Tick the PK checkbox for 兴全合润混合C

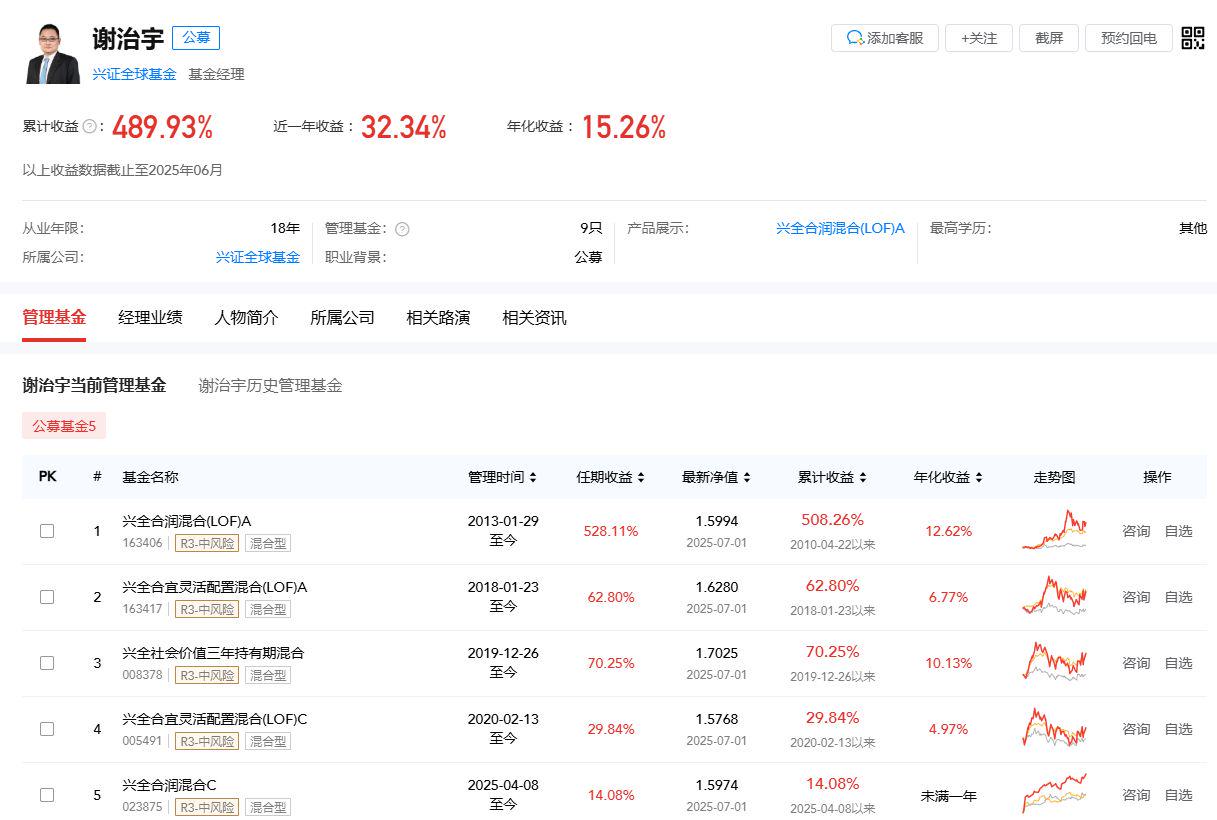[47, 795]
